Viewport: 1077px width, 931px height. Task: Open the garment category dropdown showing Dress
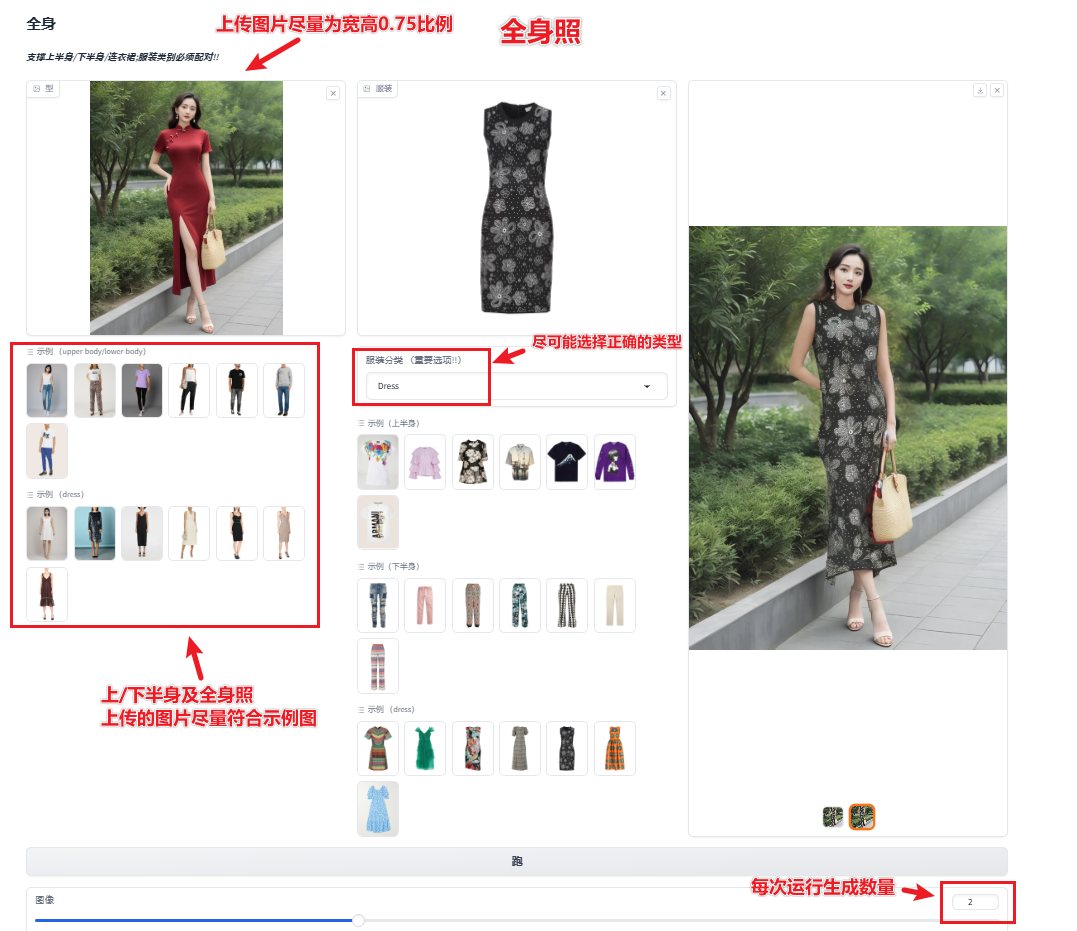[x=516, y=386]
